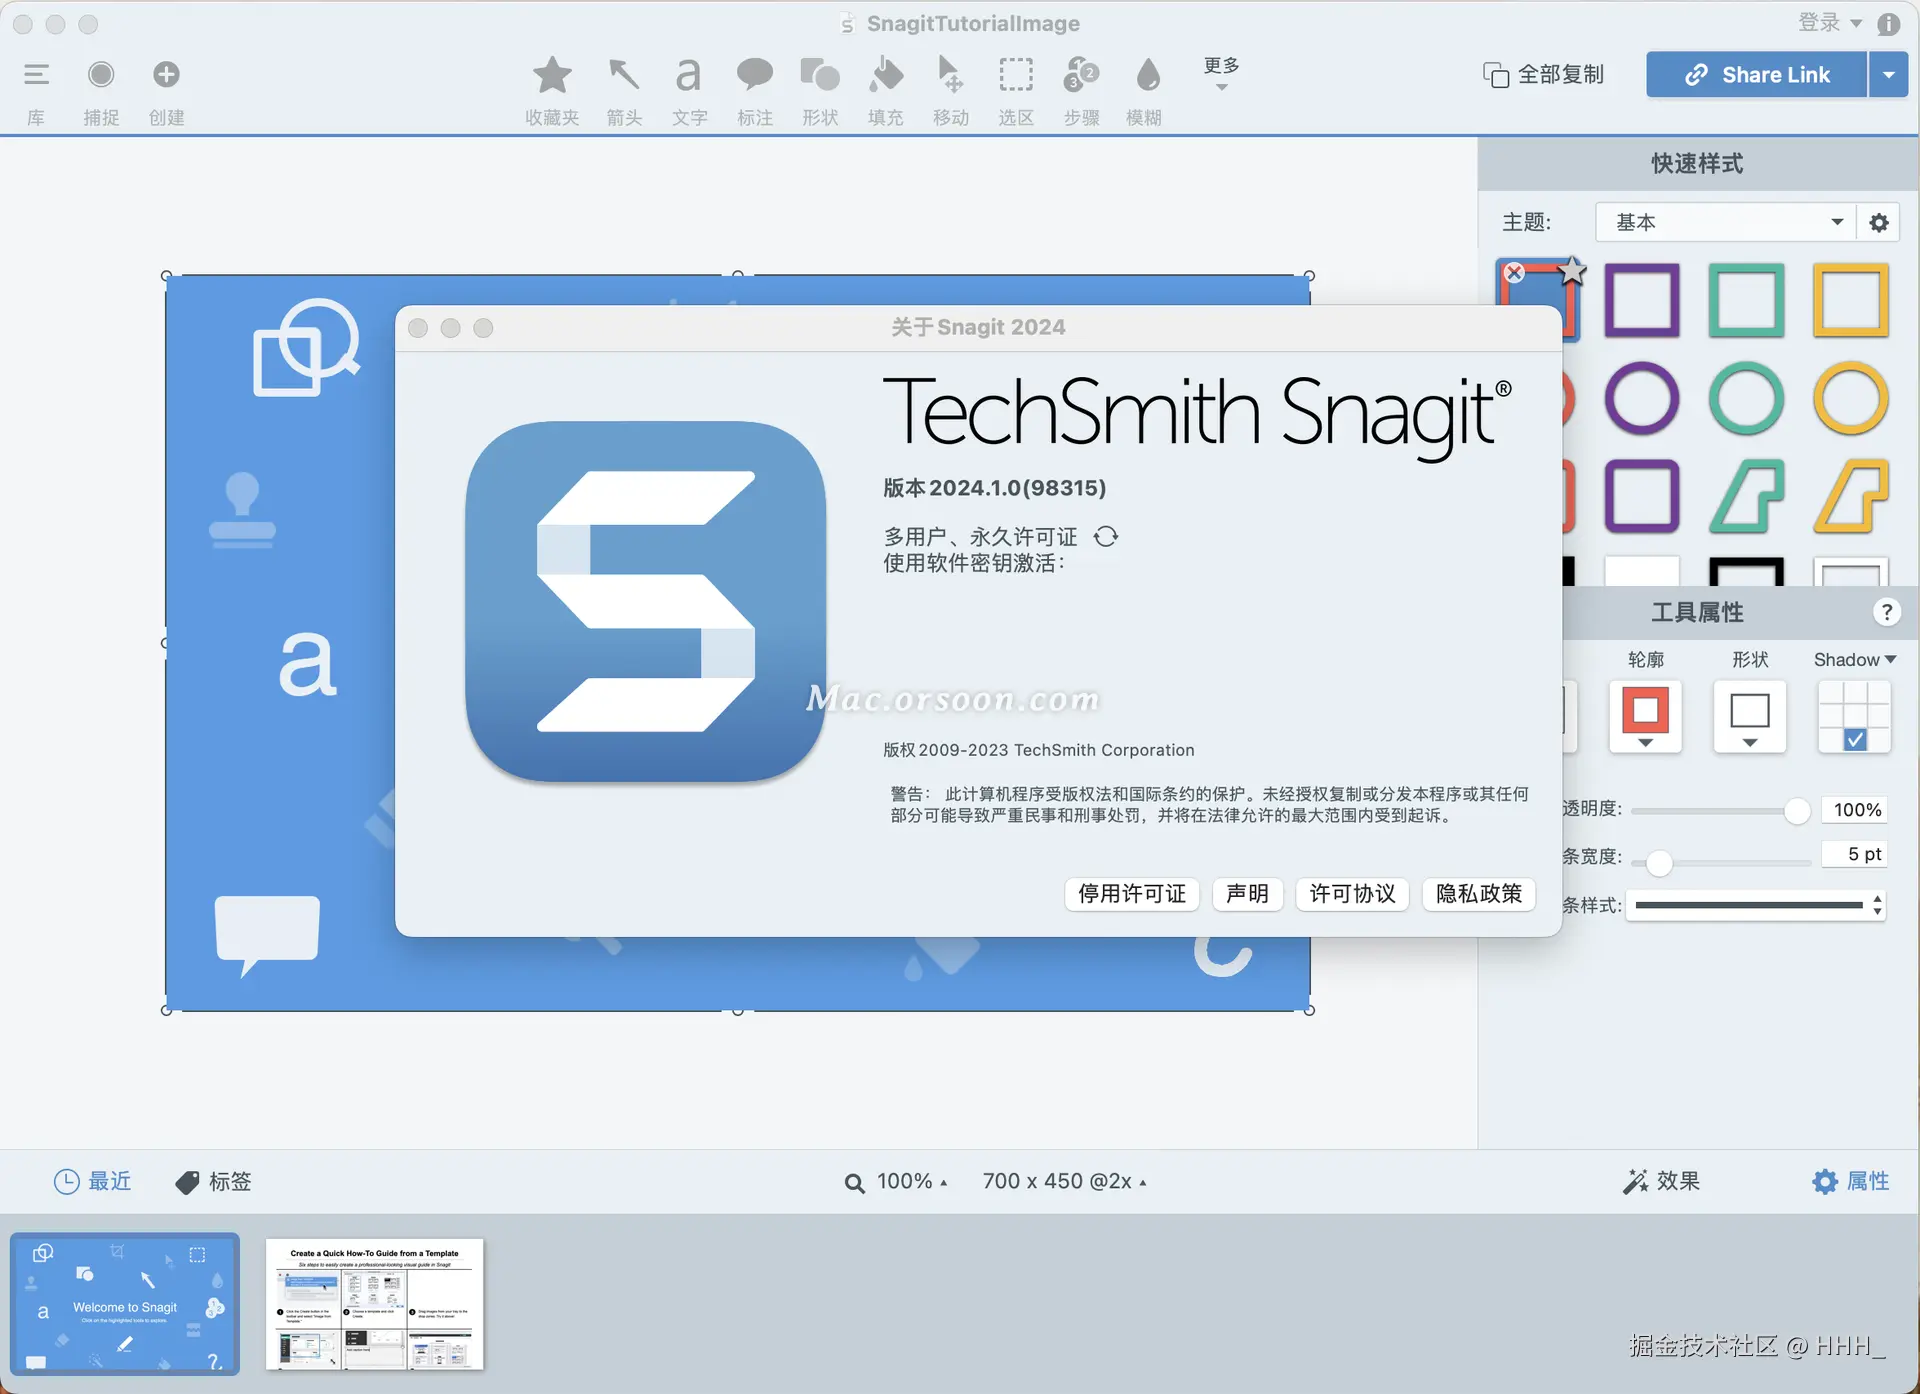The width and height of the screenshot is (1920, 1394).
Task: Select the Step numbering tool
Action: [x=1081, y=76]
